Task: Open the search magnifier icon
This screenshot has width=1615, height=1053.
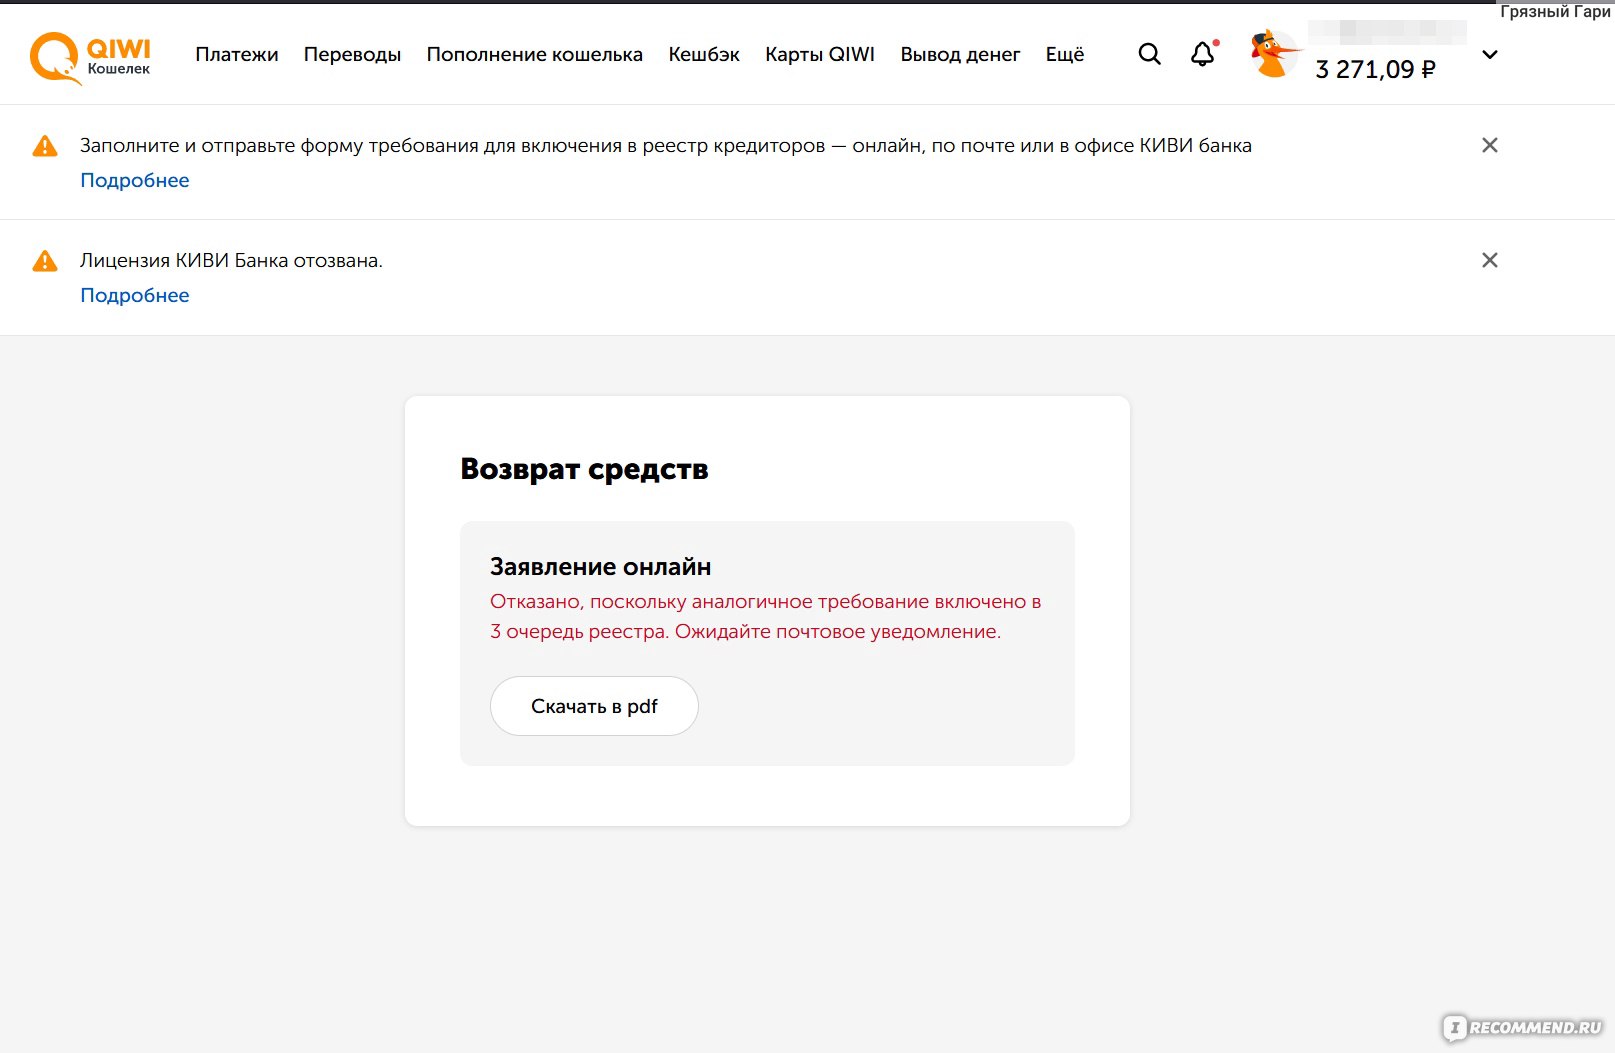Action: click(1150, 54)
